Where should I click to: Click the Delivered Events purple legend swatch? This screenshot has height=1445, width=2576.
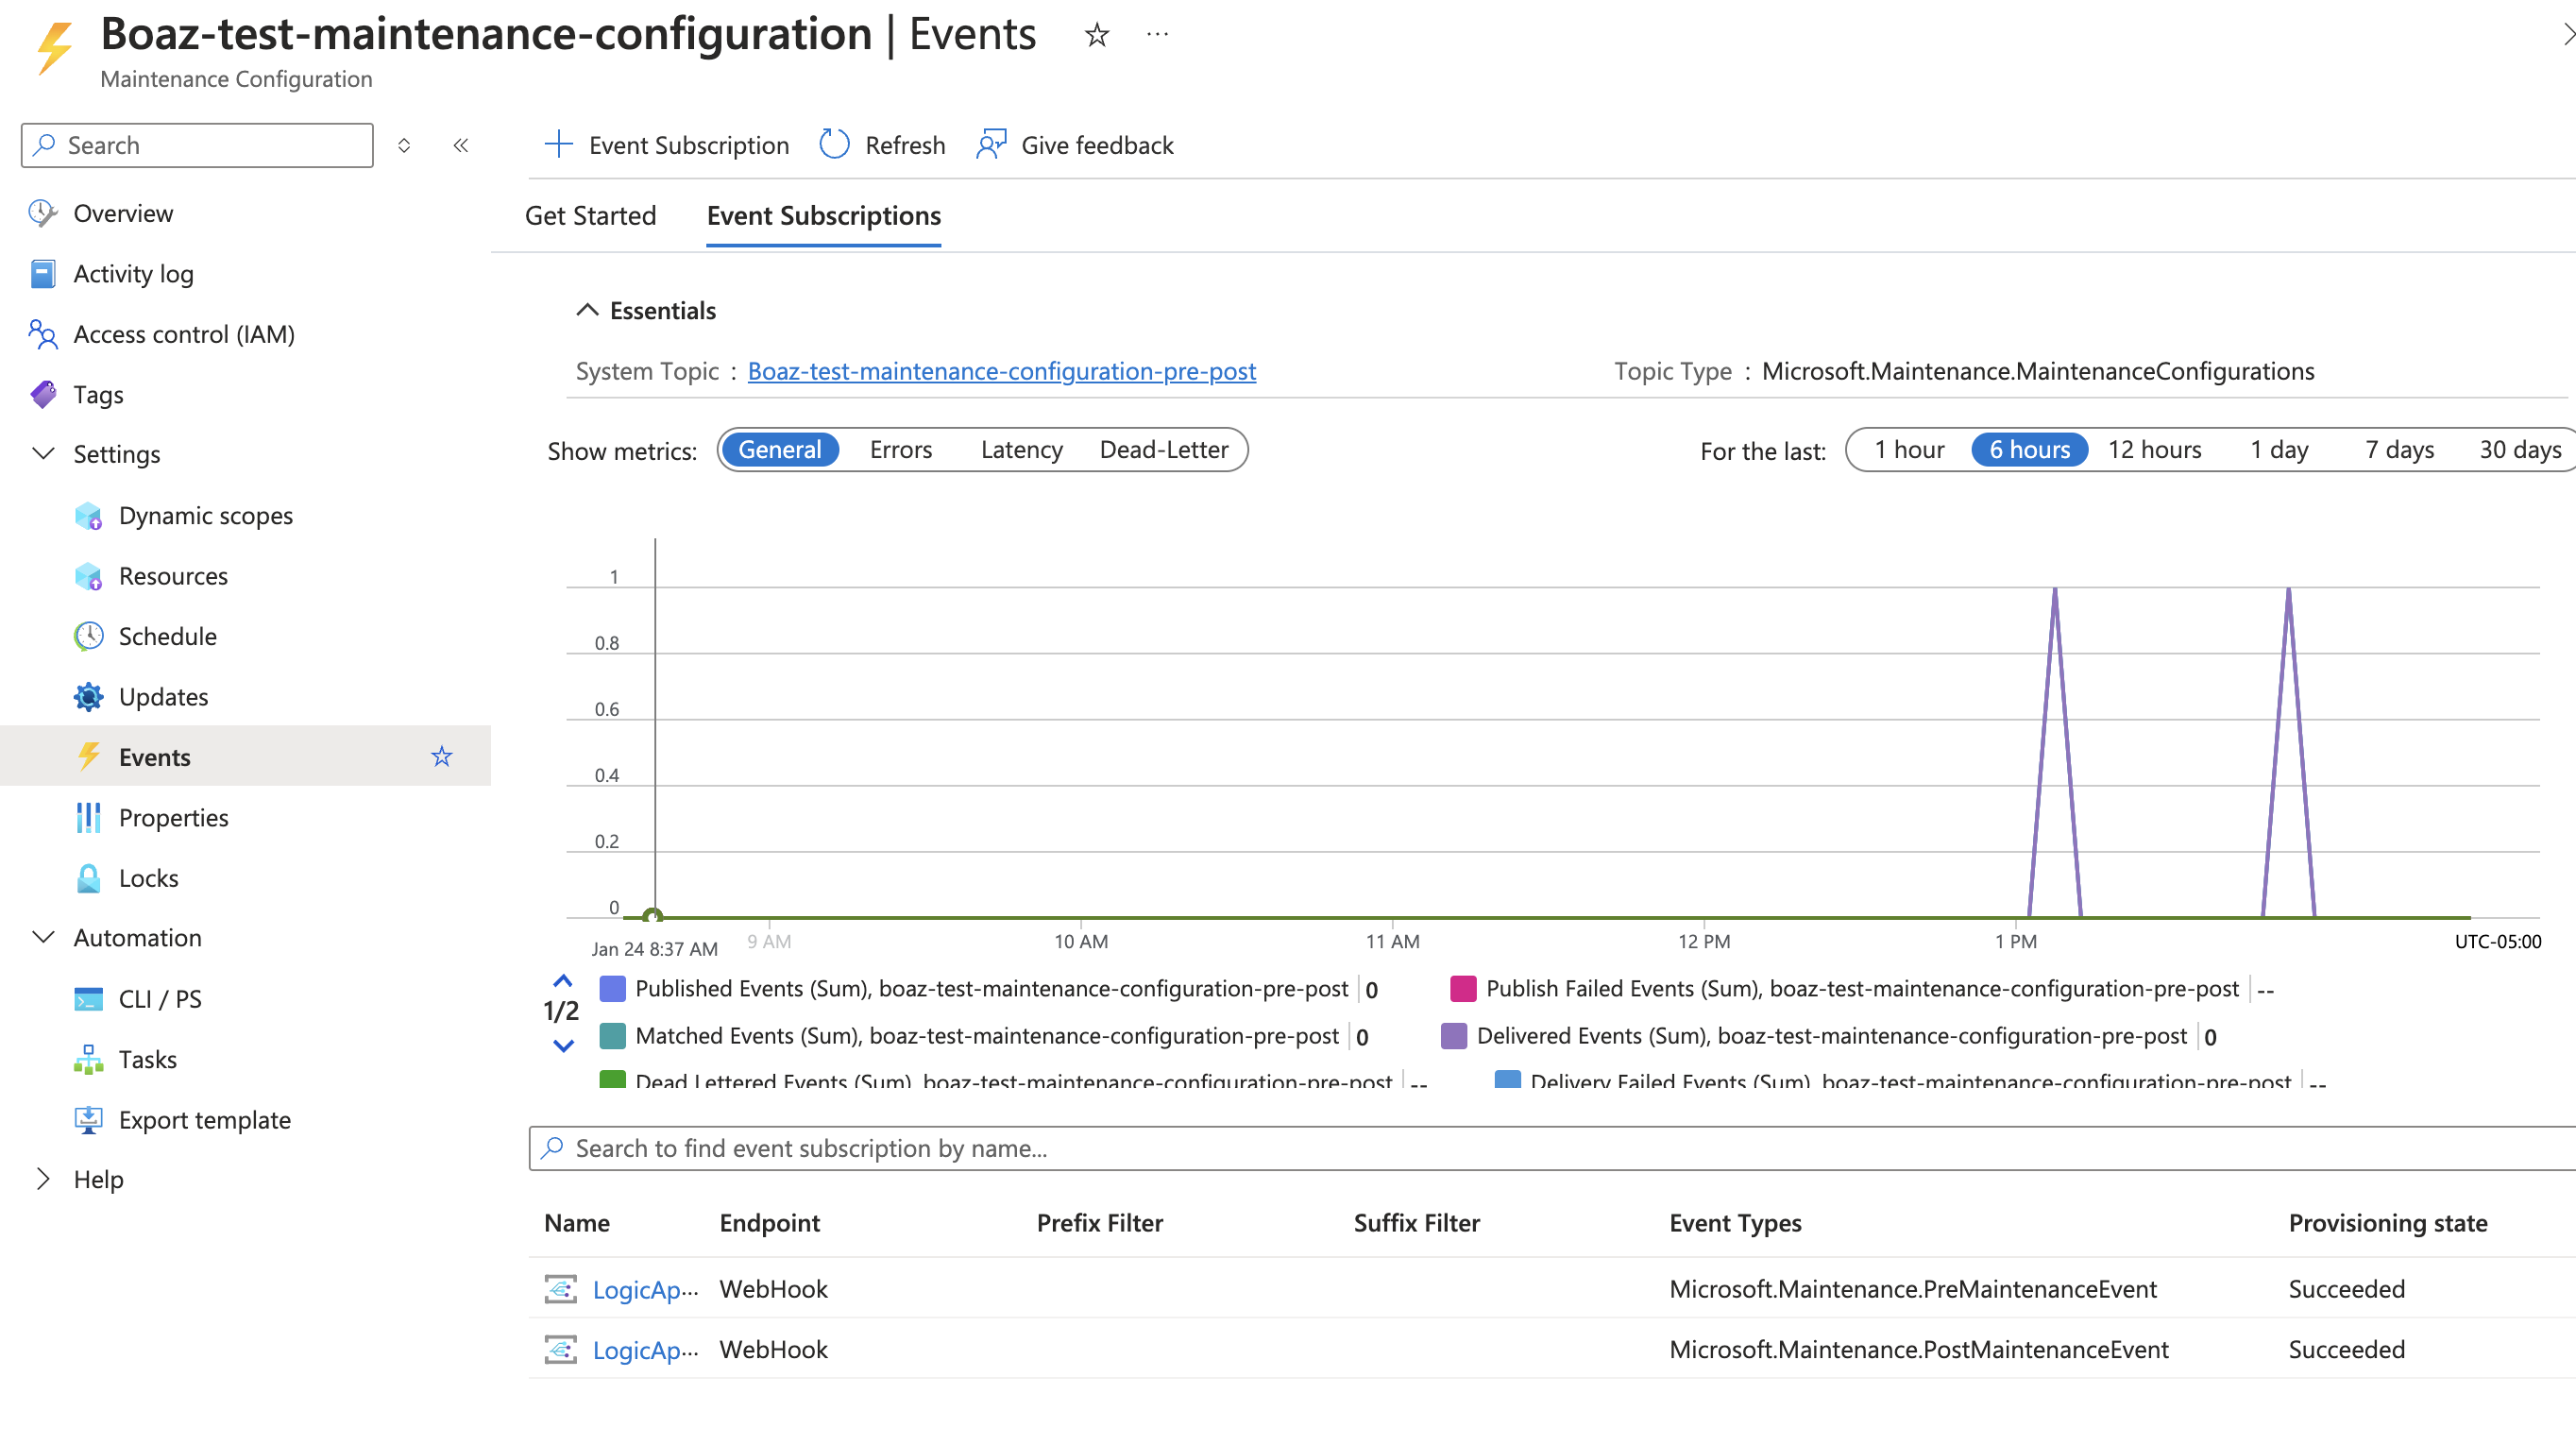[x=1453, y=1036]
